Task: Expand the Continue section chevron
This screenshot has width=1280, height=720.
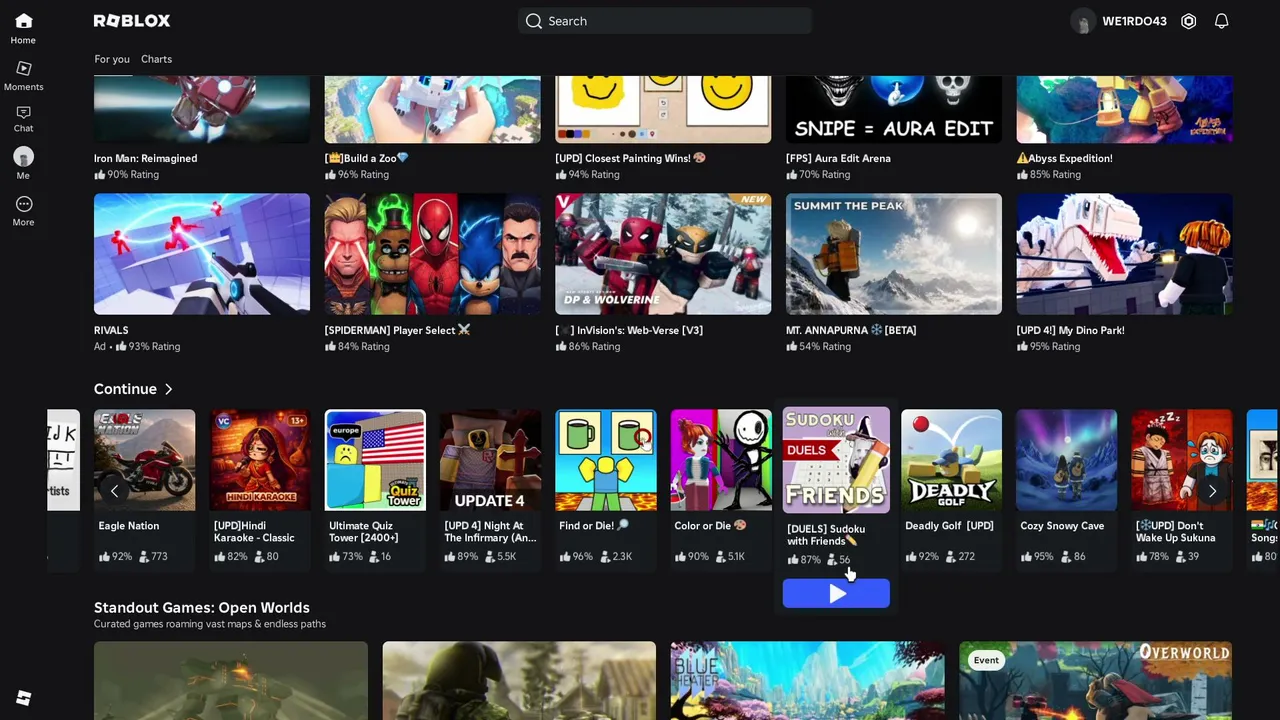Action: point(168,389)
